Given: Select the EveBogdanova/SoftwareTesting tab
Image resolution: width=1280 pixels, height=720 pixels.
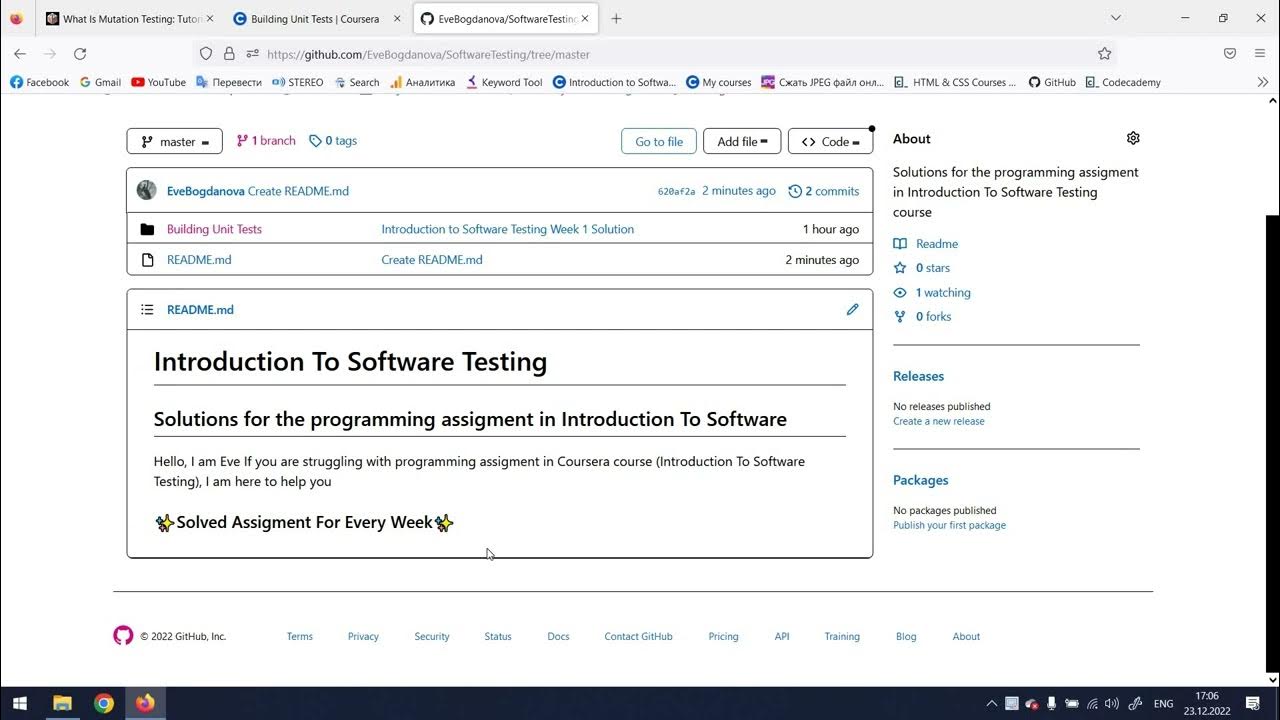Looking at the screenshot, I should [505, 19].
